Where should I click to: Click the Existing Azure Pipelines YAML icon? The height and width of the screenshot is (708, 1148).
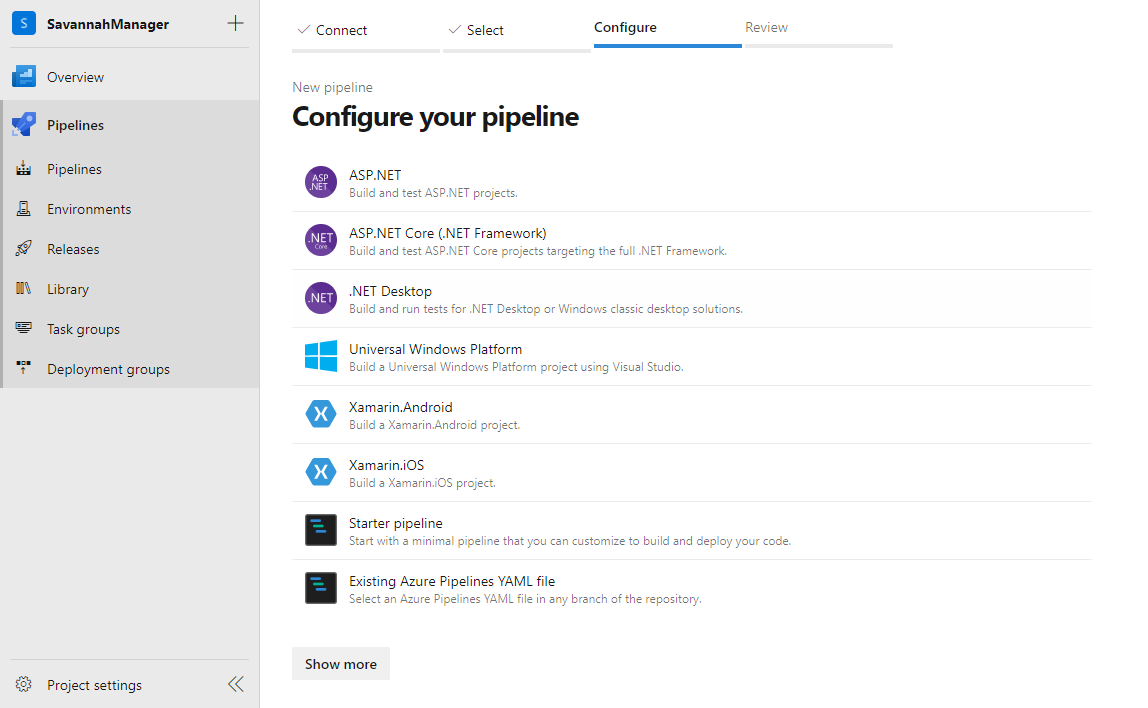(321, 588)
